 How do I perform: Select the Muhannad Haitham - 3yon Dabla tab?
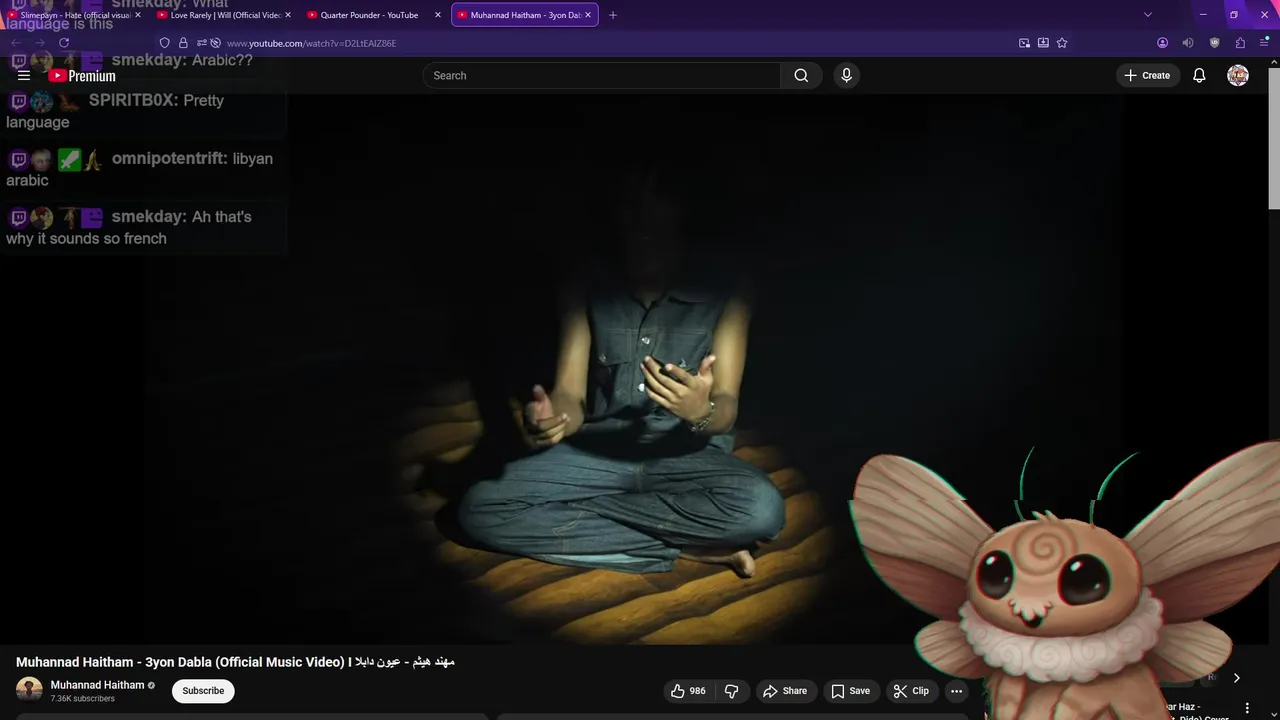[x=525, y=15]
